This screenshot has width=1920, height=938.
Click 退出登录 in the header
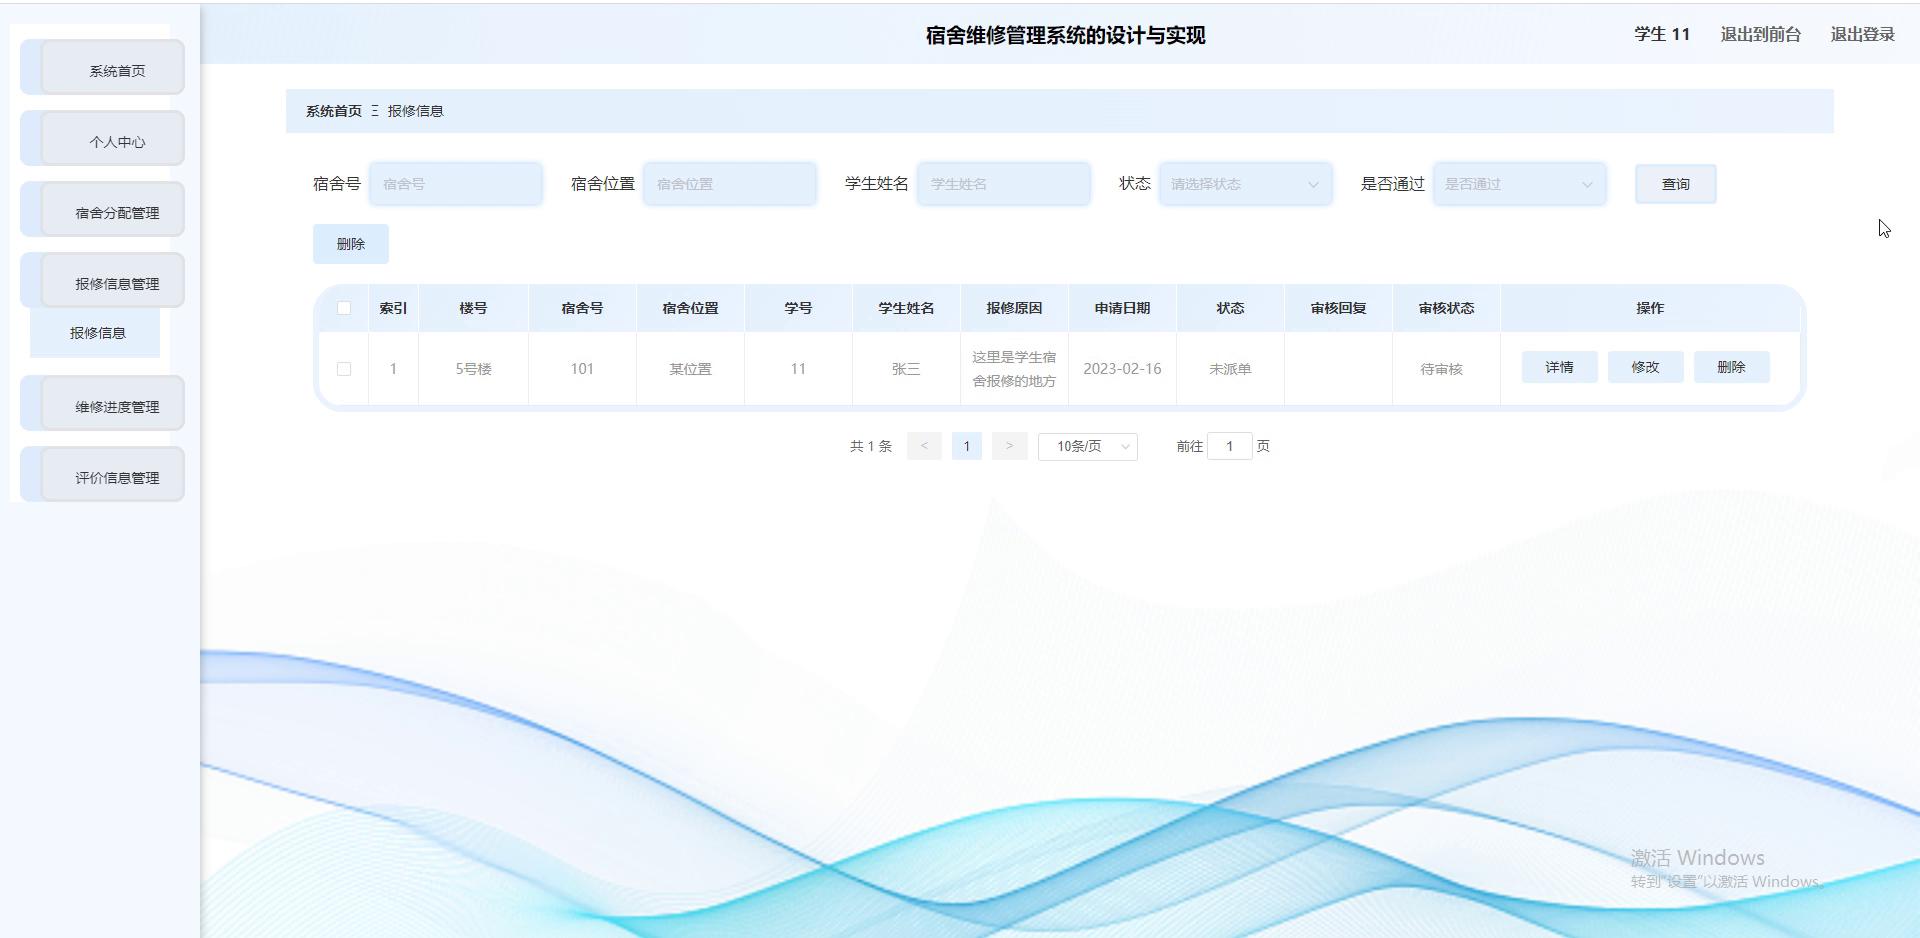point(1862,34)
